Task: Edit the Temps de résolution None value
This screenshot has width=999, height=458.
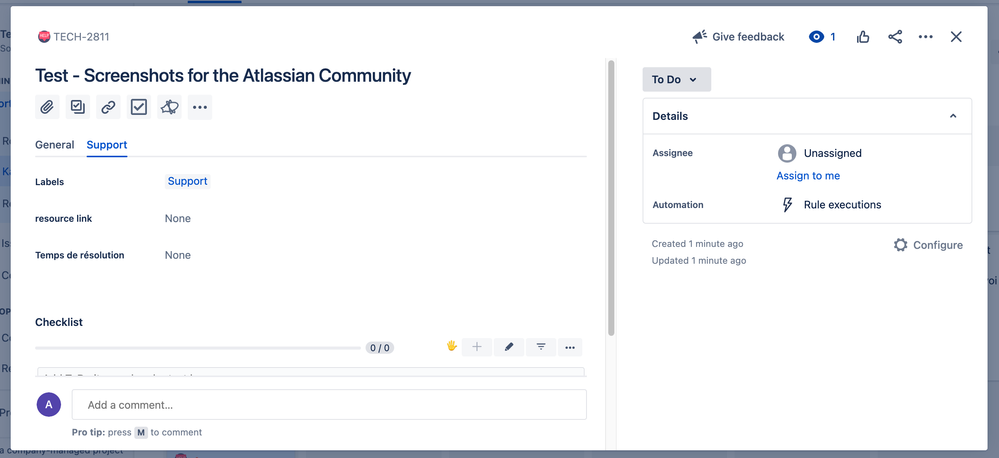Action: click(x=178, y=255)
